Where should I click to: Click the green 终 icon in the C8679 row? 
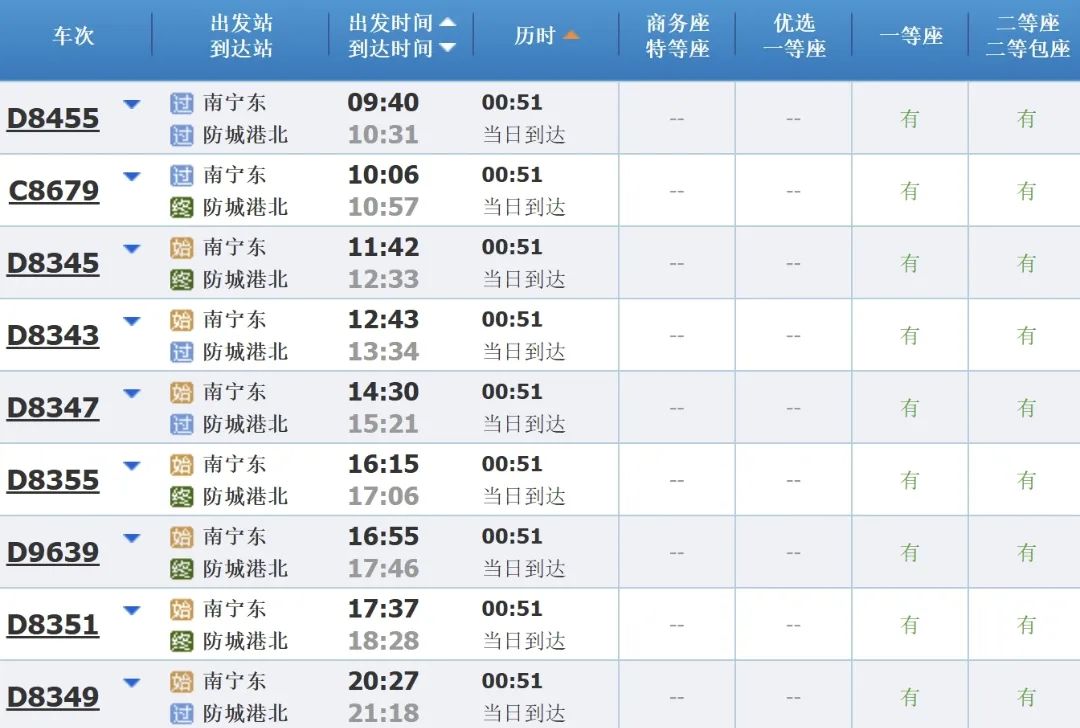click(x=181, y=207)
